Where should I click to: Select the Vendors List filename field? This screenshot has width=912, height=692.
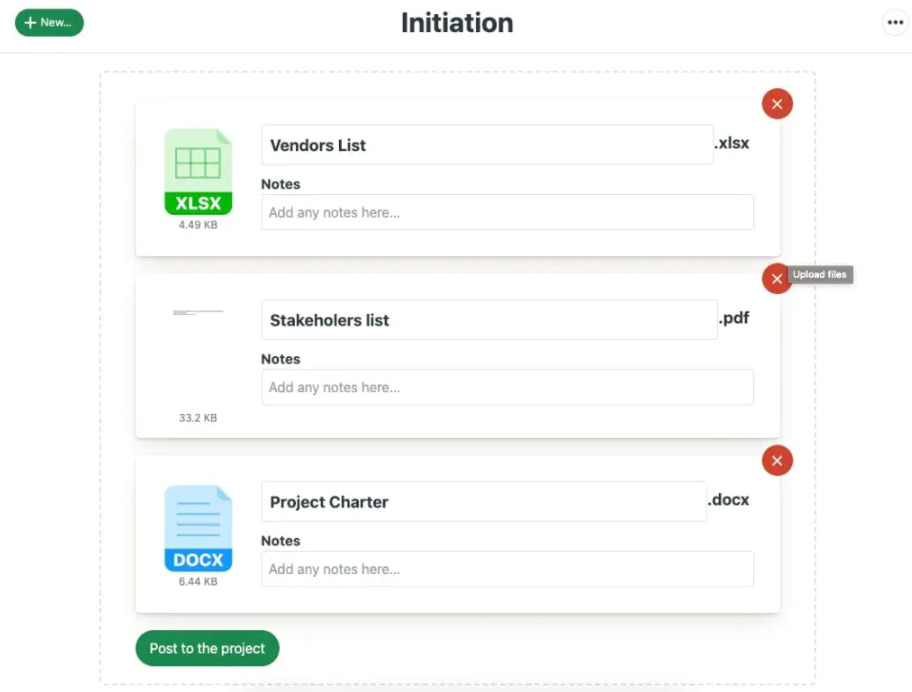[485, 145]
